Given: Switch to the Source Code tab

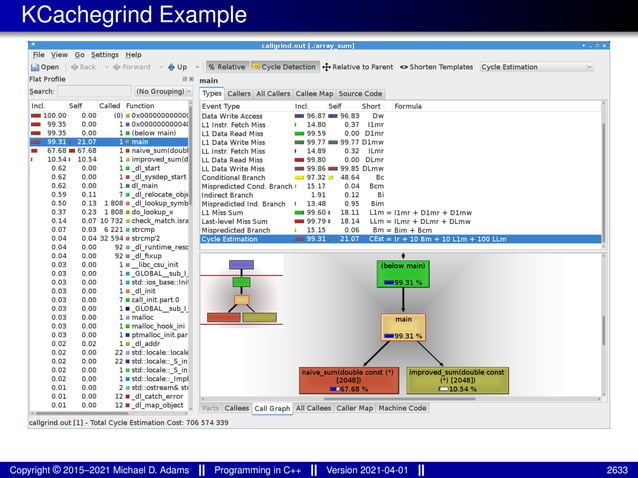Looking at the screenshot, I should [x=360, y=94].
